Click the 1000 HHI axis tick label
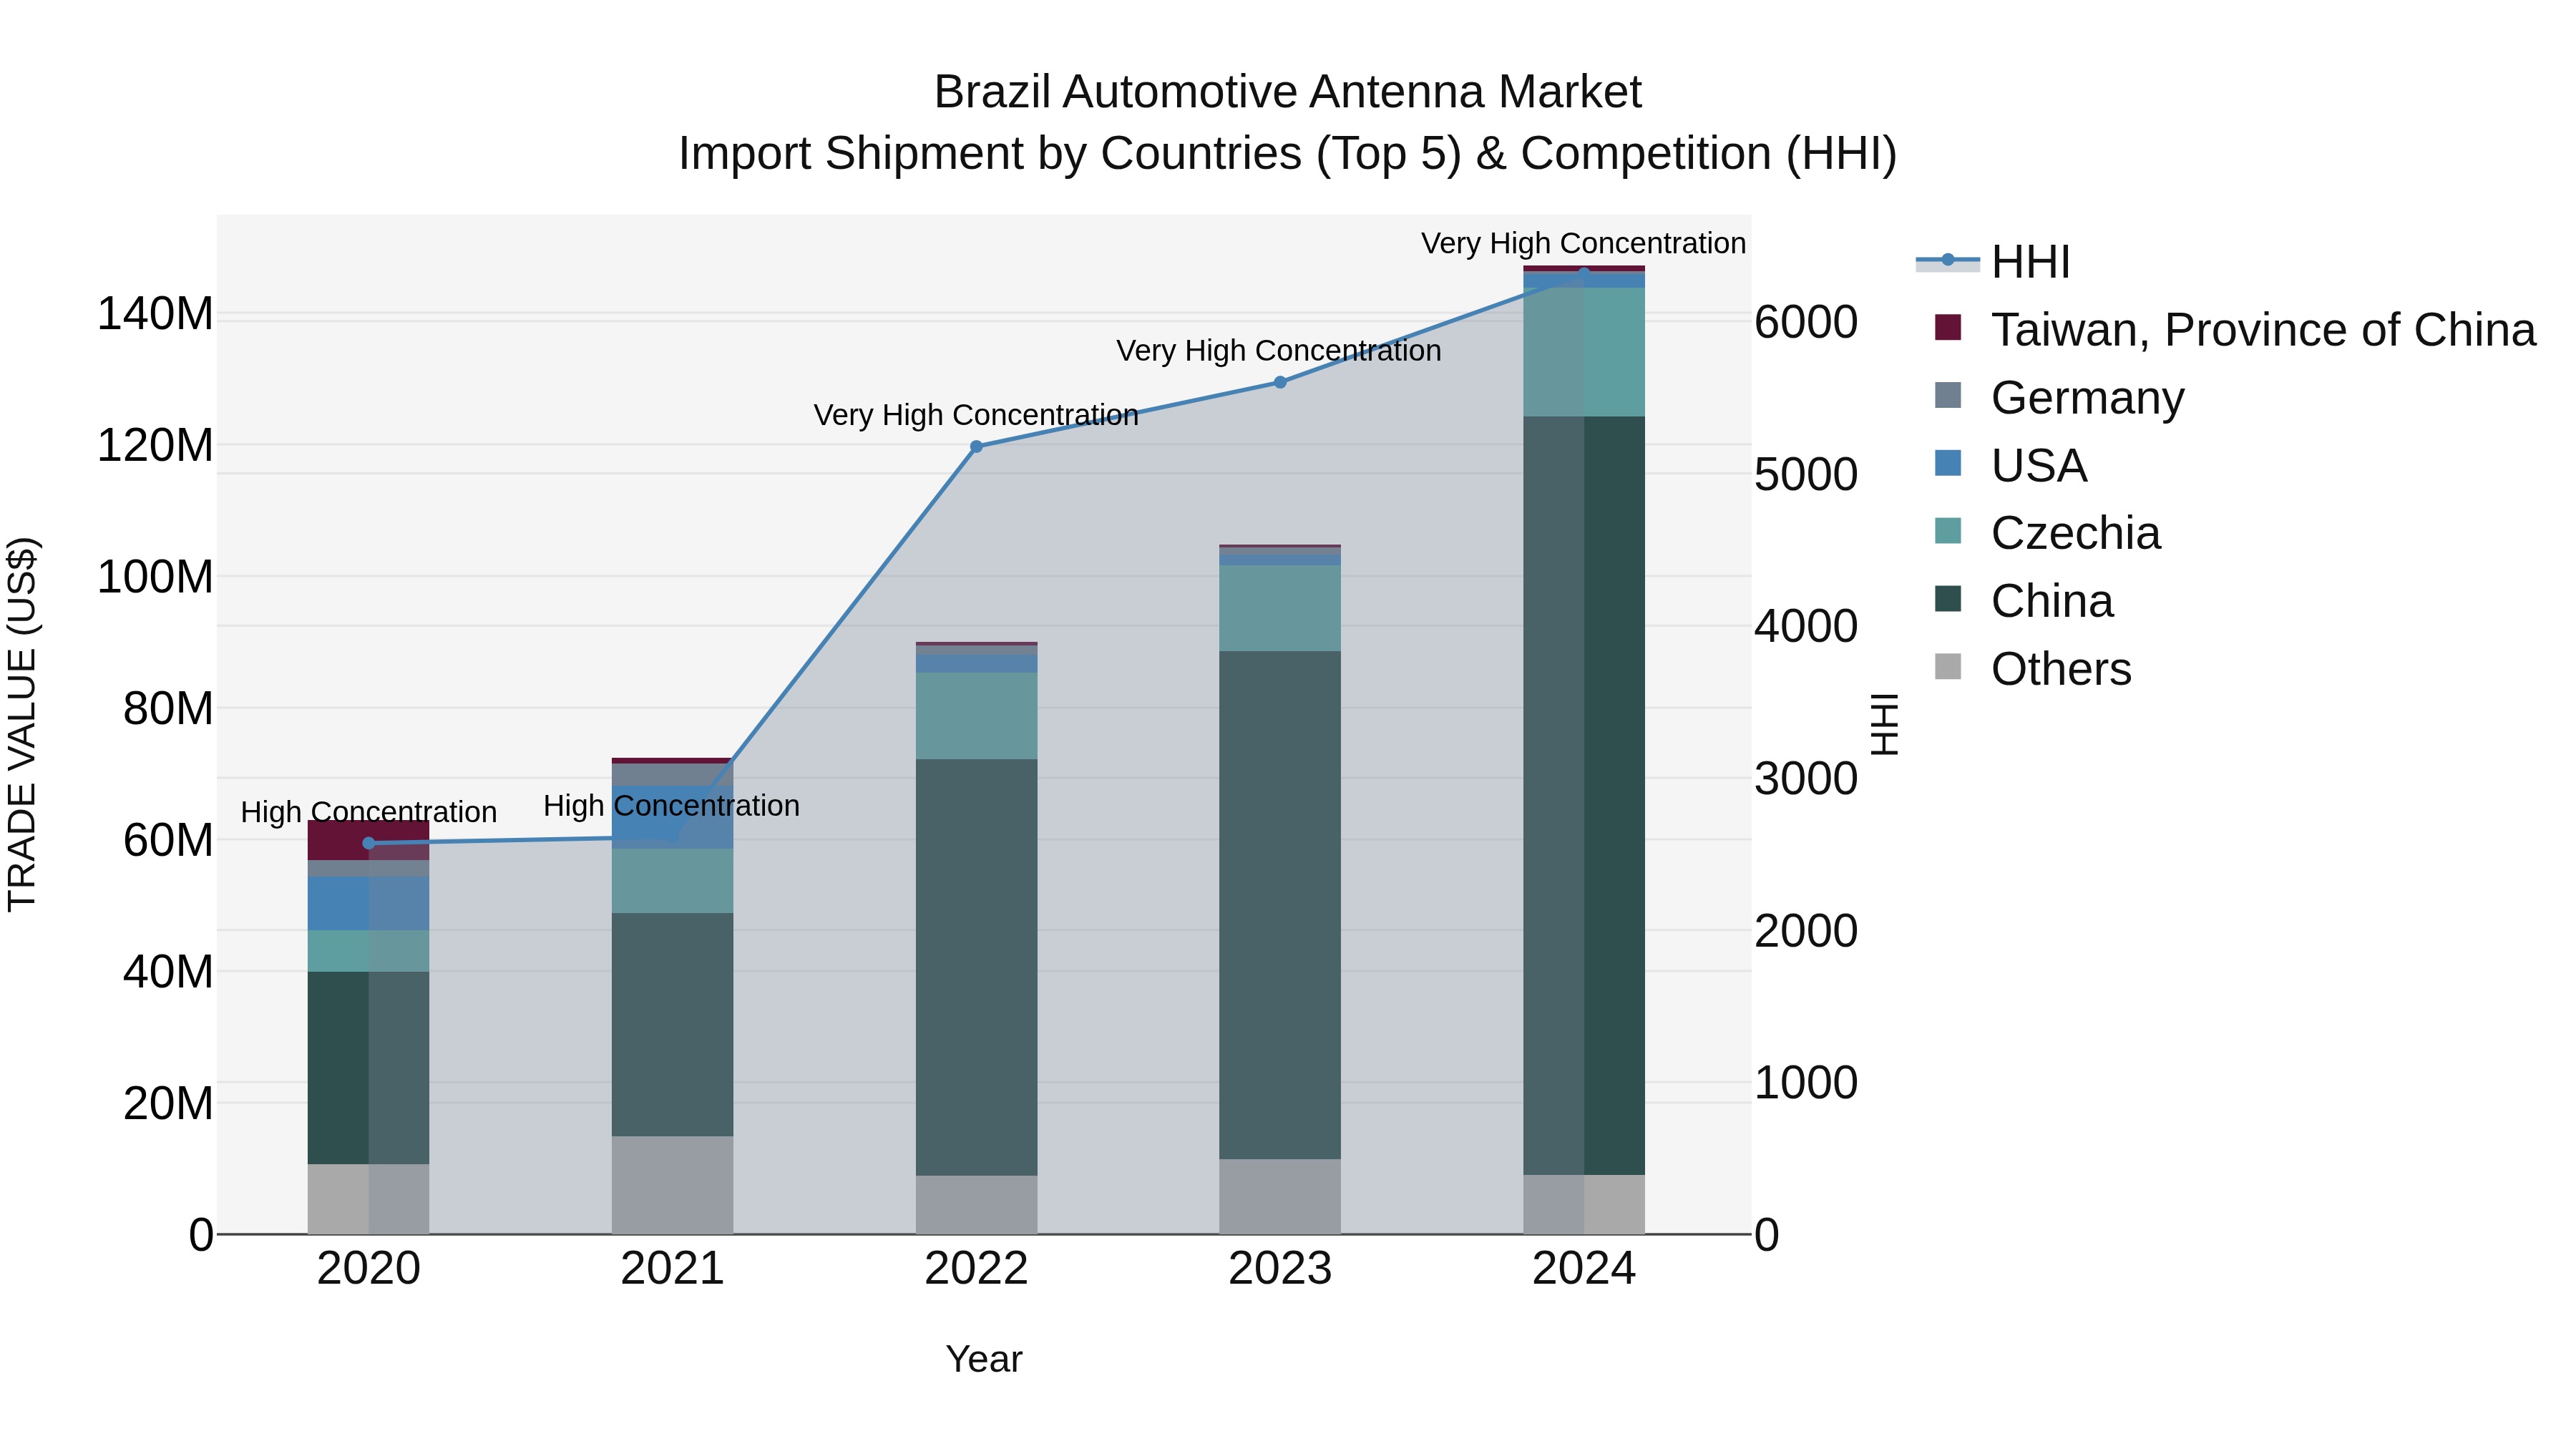 [1806, 1082]
